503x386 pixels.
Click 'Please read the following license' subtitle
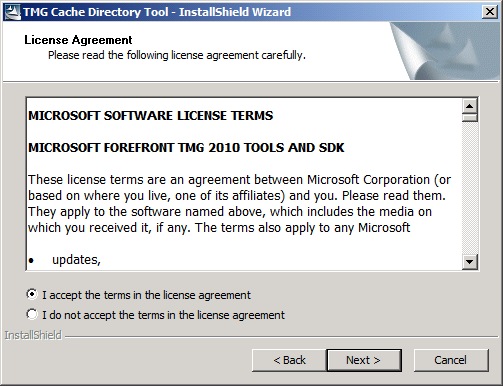(x=177, y=55)
